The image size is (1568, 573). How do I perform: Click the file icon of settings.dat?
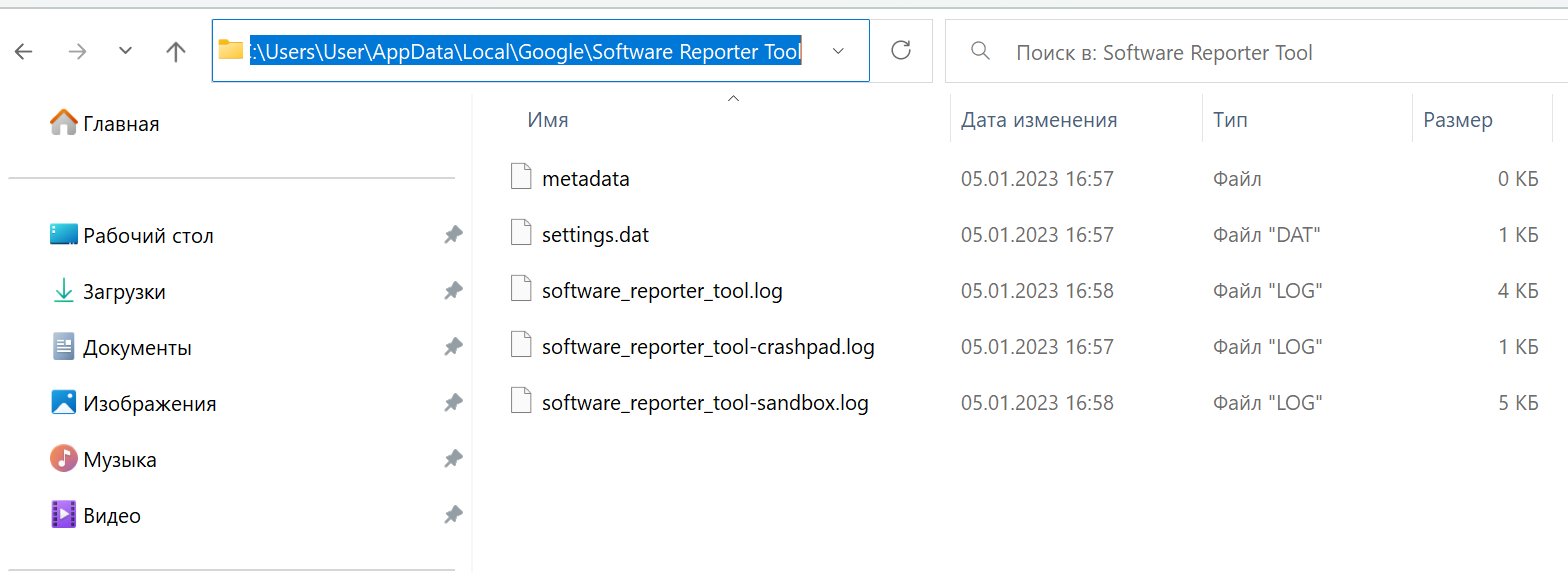tap(520, 234)
